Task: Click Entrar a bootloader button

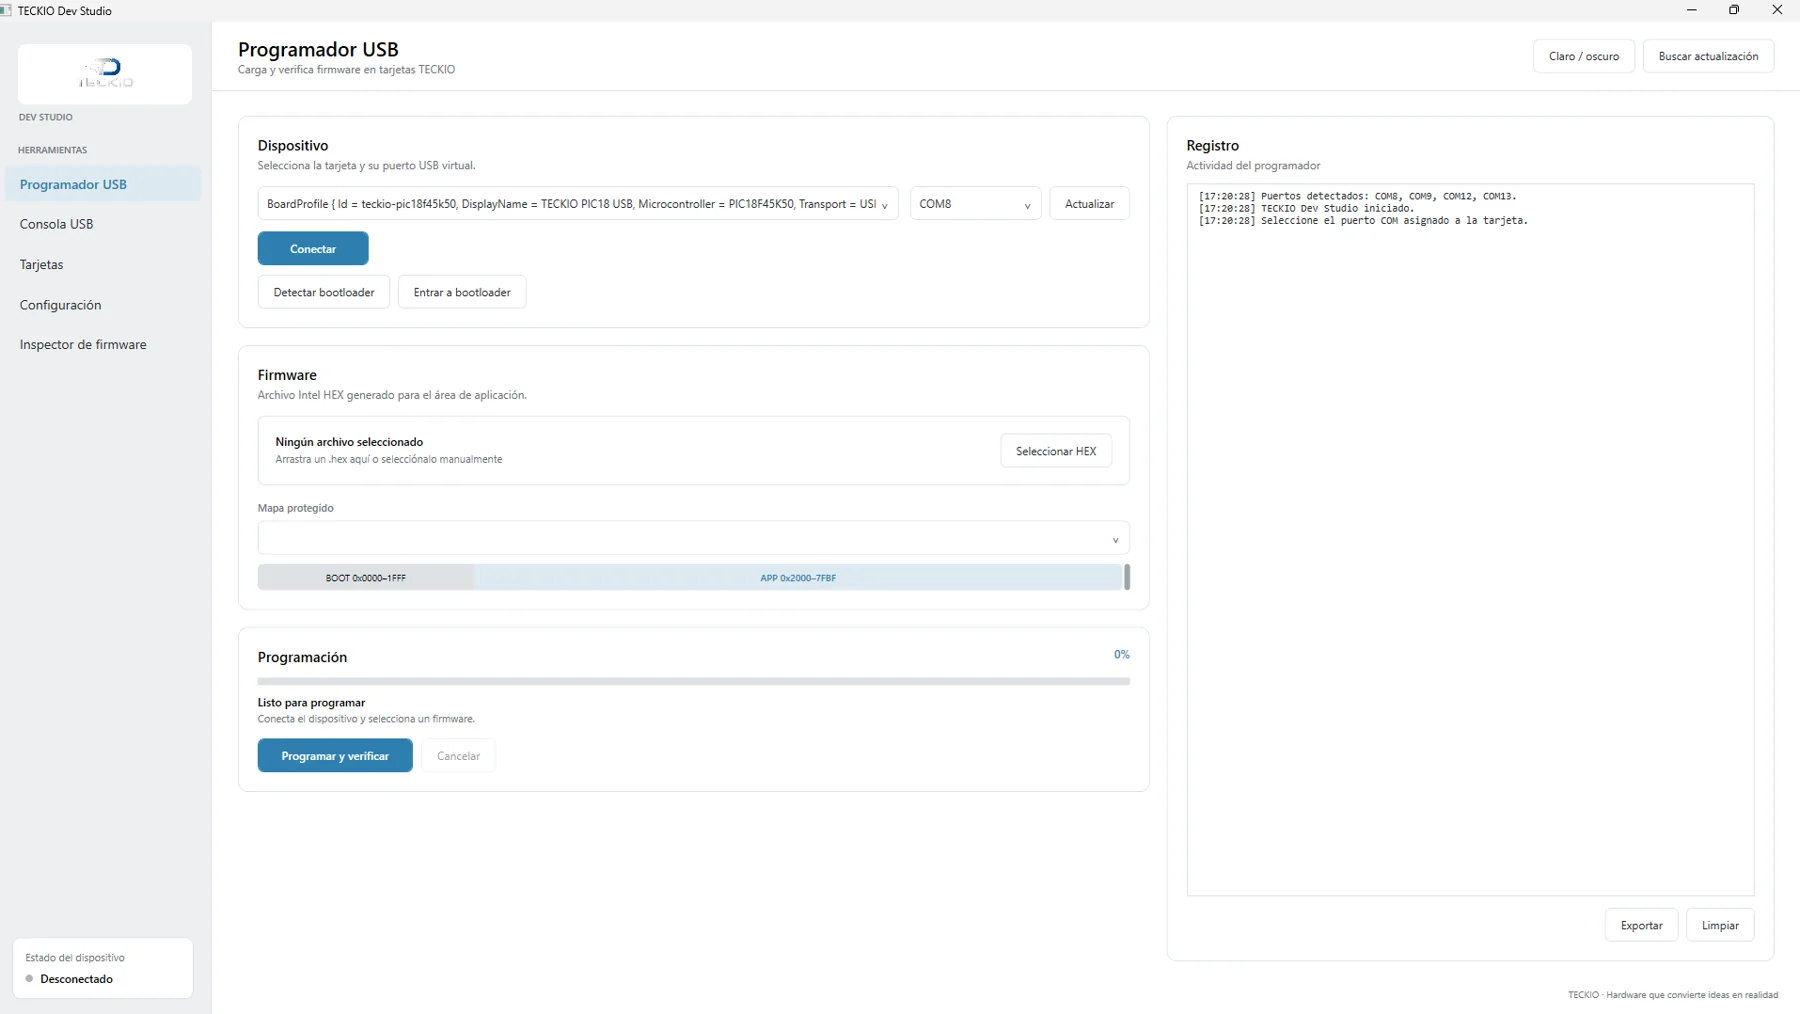Action: [x=462, y=292]
